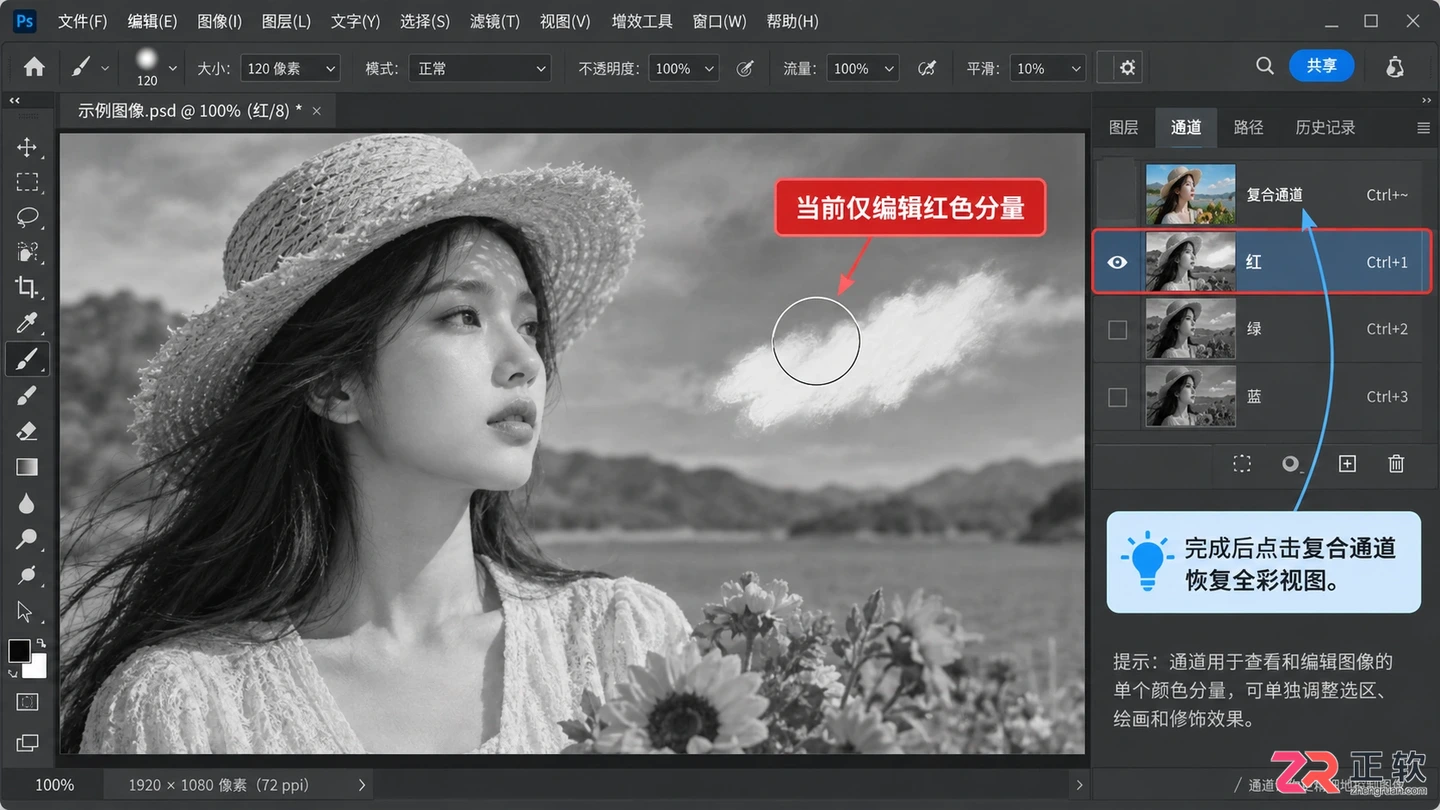The height and width of the screenshot is (810, 1440).
Task: Delete the current channel trash icon
Action: point(1396,463)
